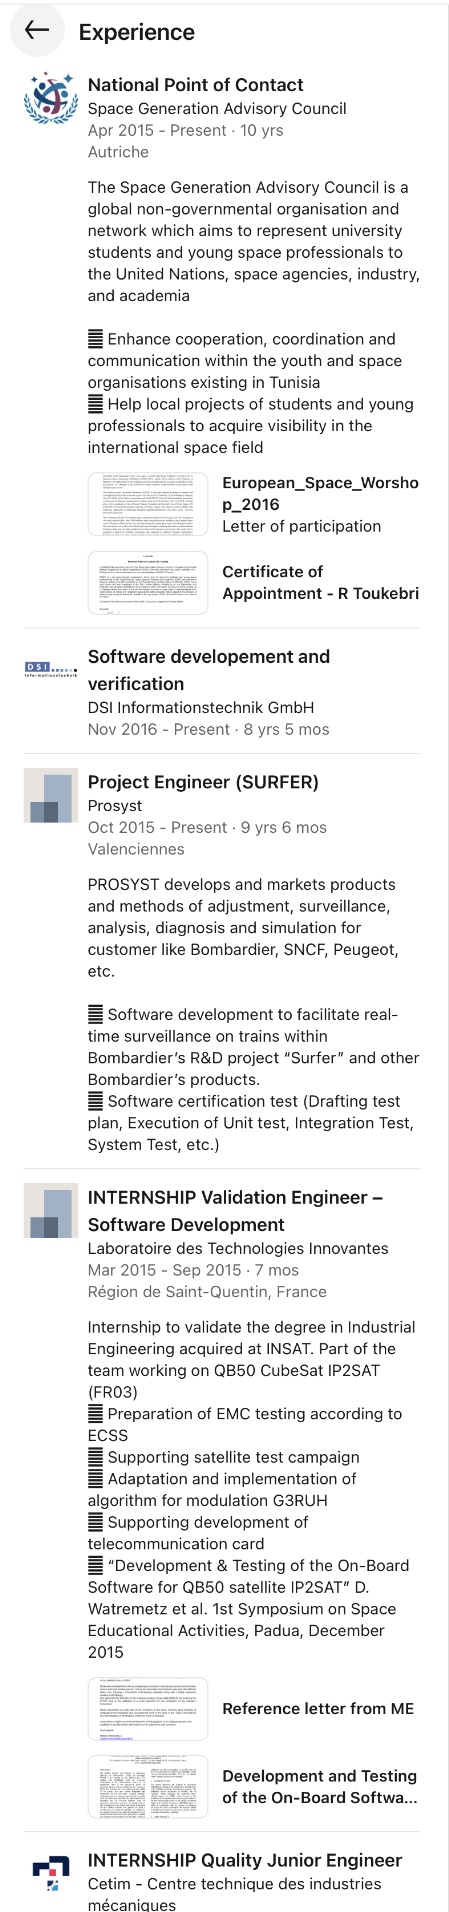This screenshot has width=449, height=1912.
Task: Open the Certificate of Appointment document thumbnail
Action: (148, 582)
